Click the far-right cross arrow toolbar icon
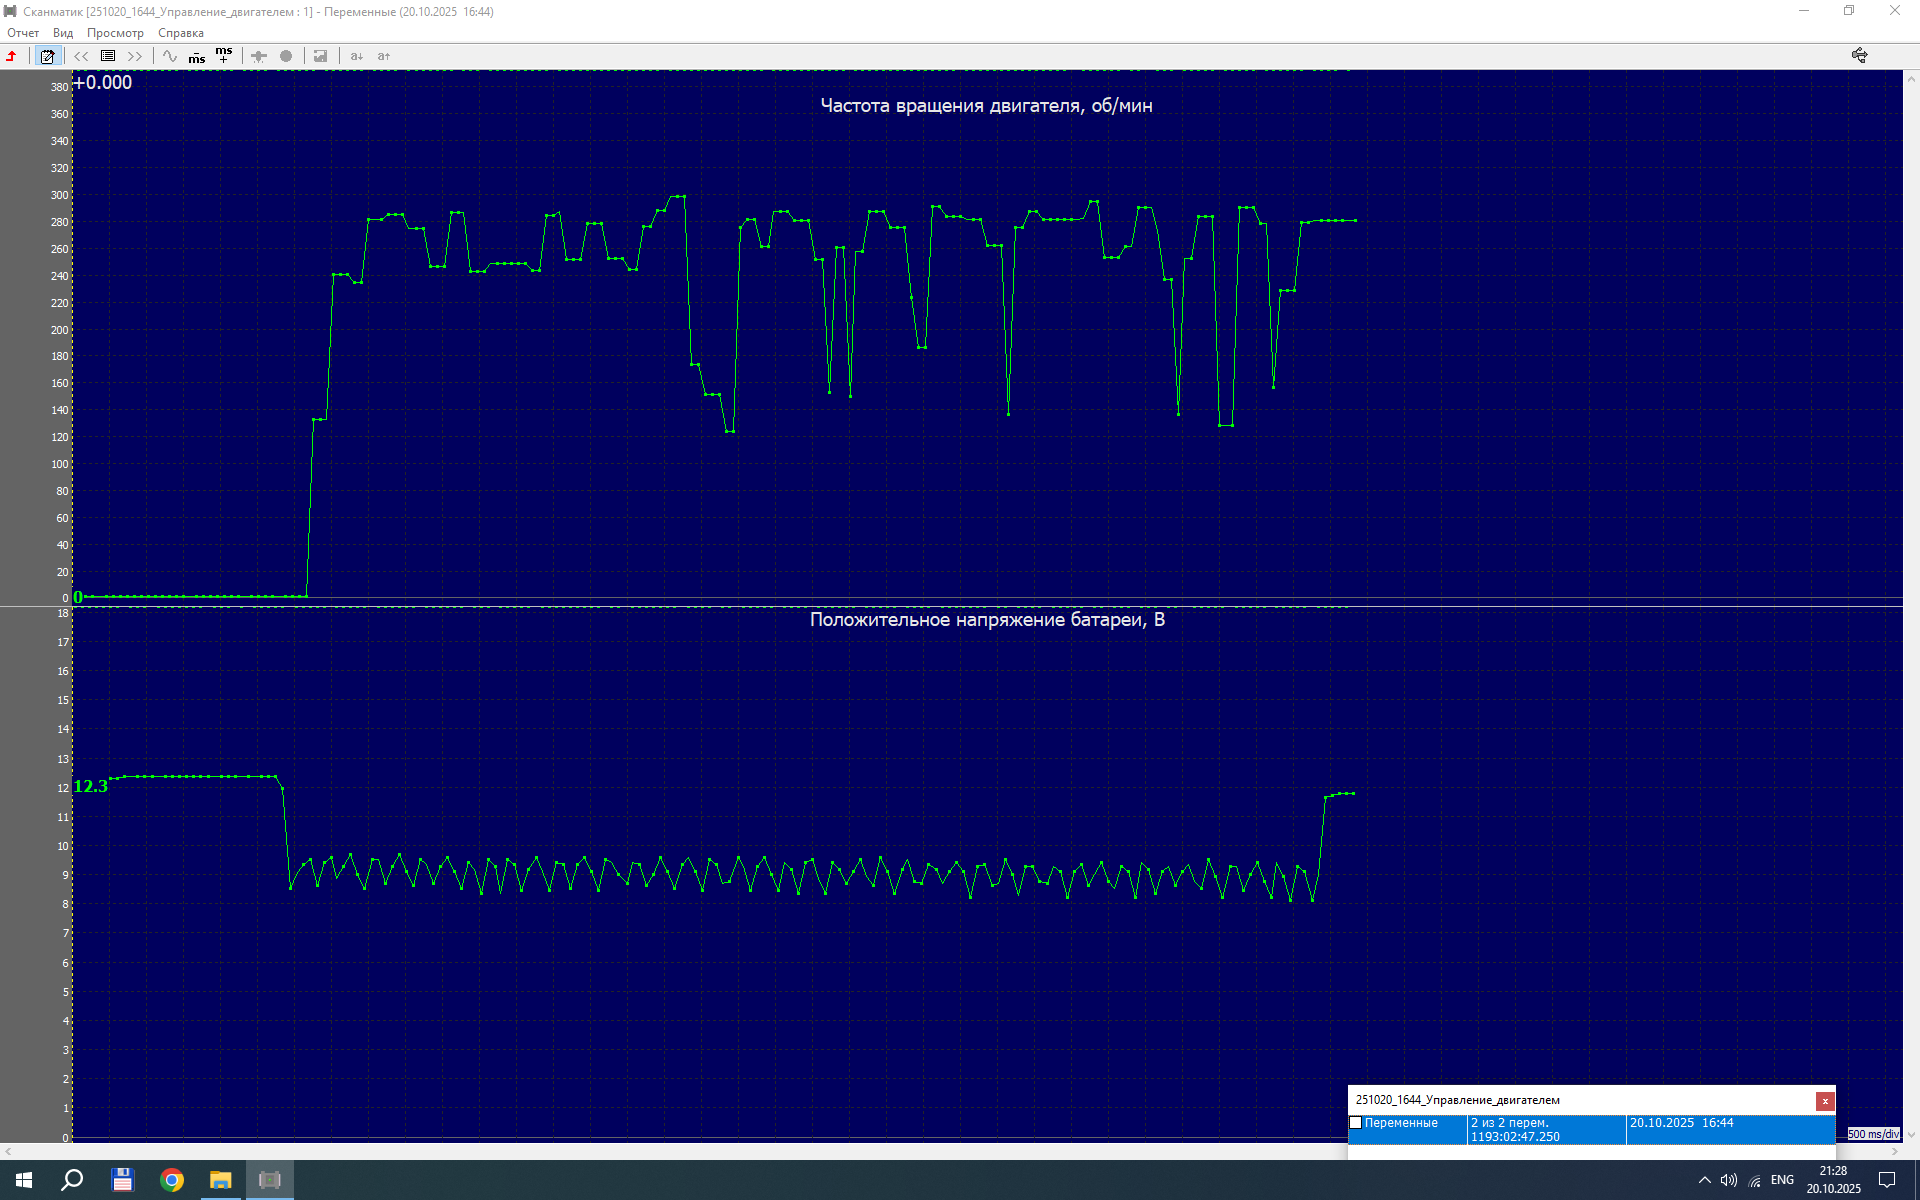 click(x=1859, y=56)
